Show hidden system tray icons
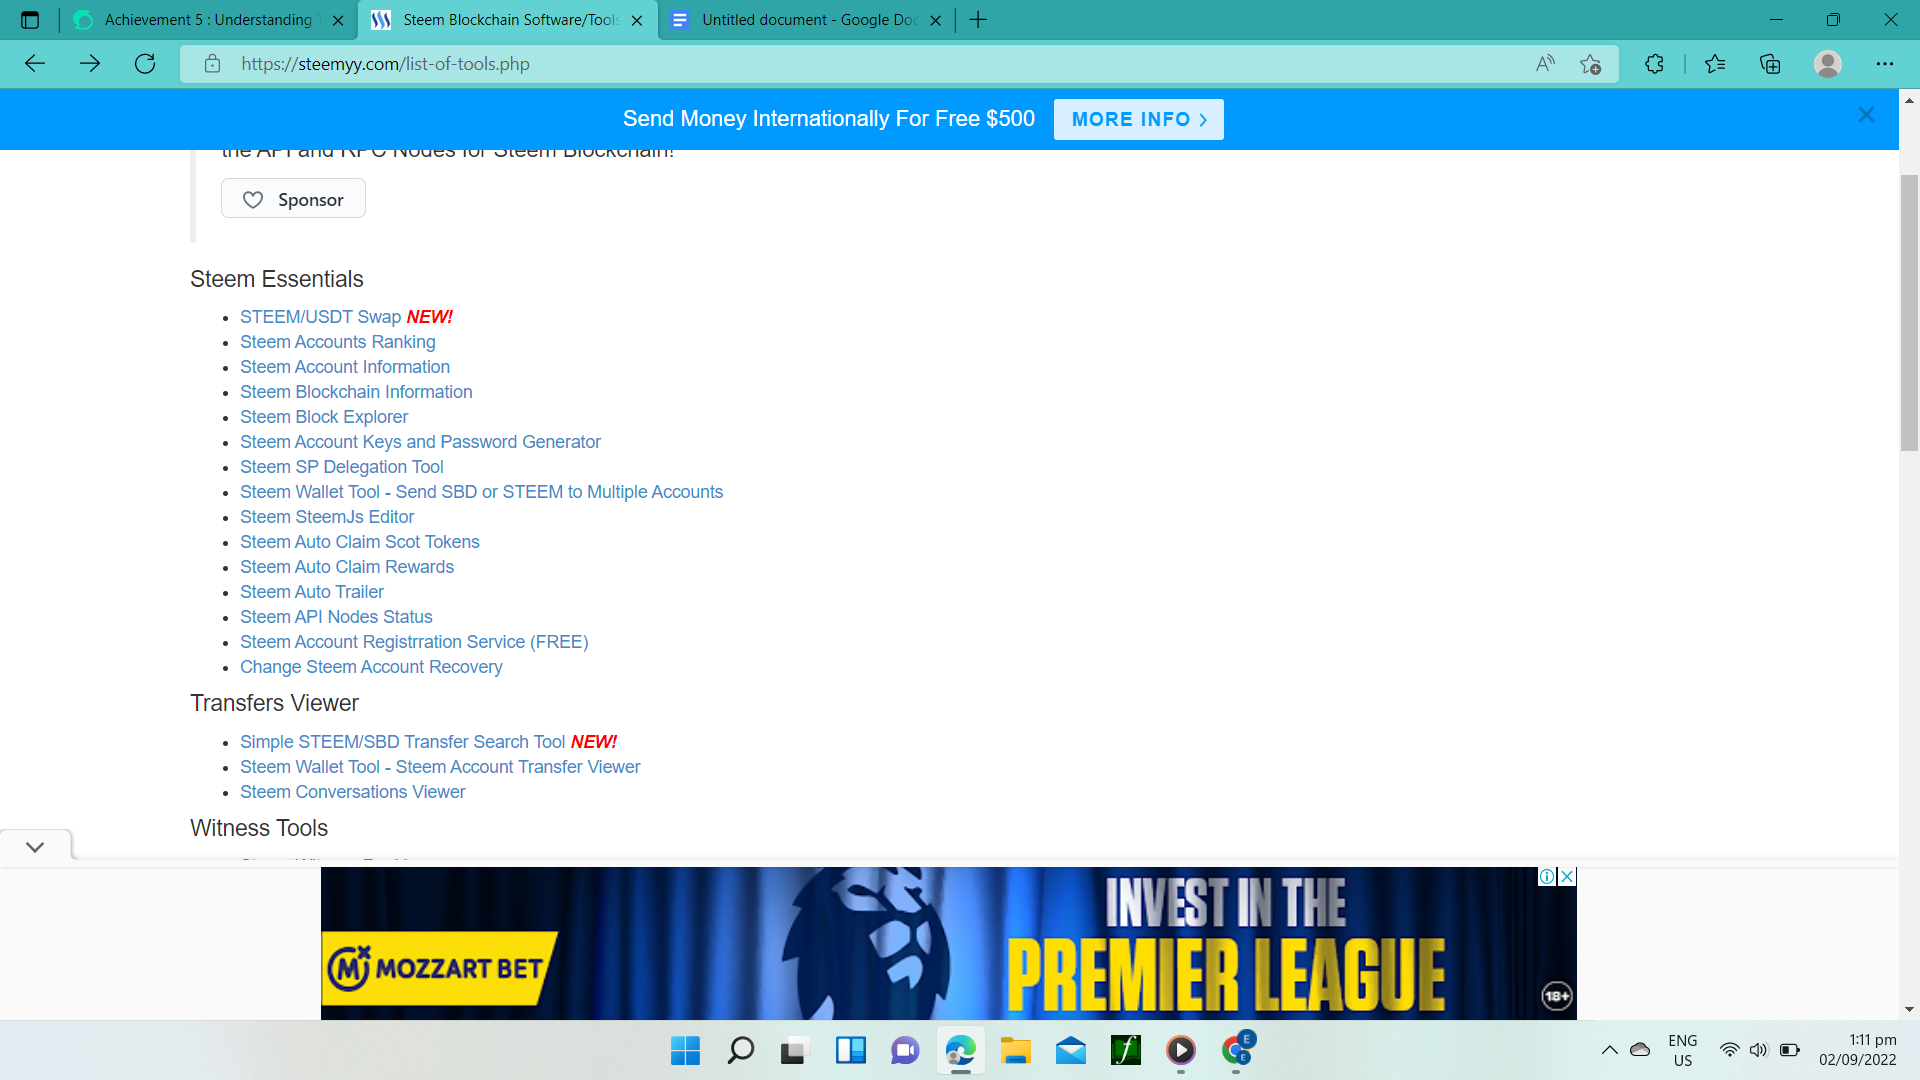1920x1080 pixels. coord(1609,1050)
